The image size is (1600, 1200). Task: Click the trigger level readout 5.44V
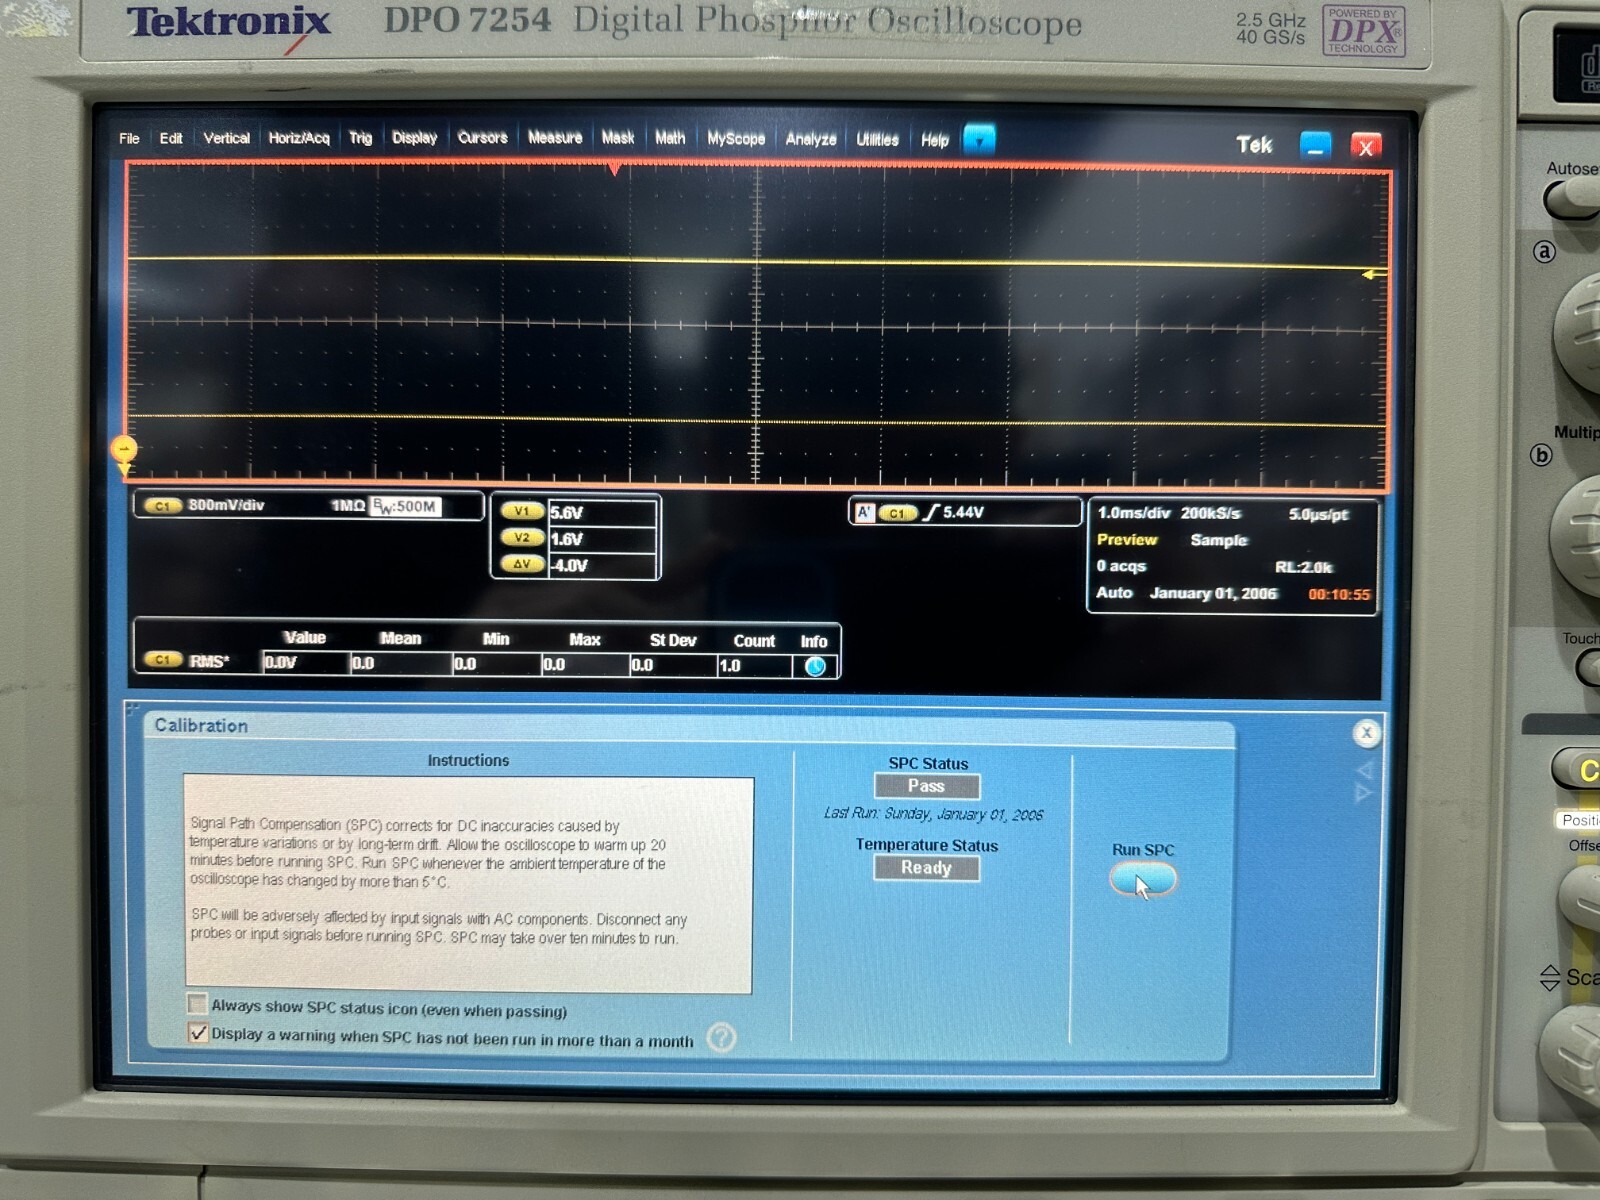coord(963,513)
